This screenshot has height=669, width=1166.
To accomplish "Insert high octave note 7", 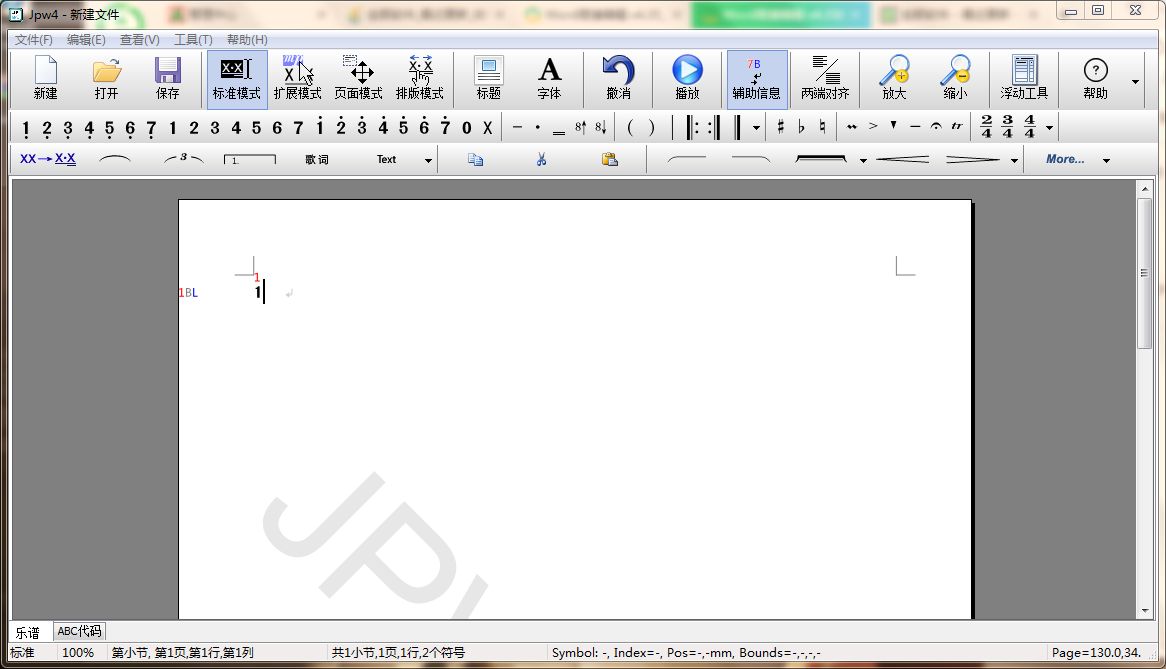I will (x=445, y=126).
